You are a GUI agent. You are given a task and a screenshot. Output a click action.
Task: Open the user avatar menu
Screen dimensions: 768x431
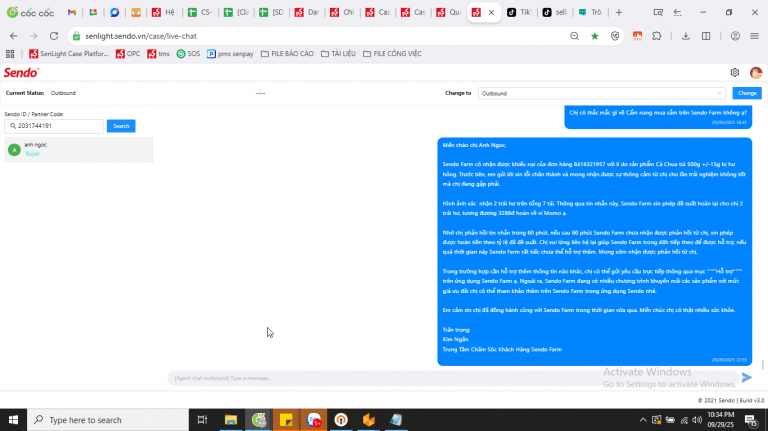pyautogui.click(x=756, y=72)
